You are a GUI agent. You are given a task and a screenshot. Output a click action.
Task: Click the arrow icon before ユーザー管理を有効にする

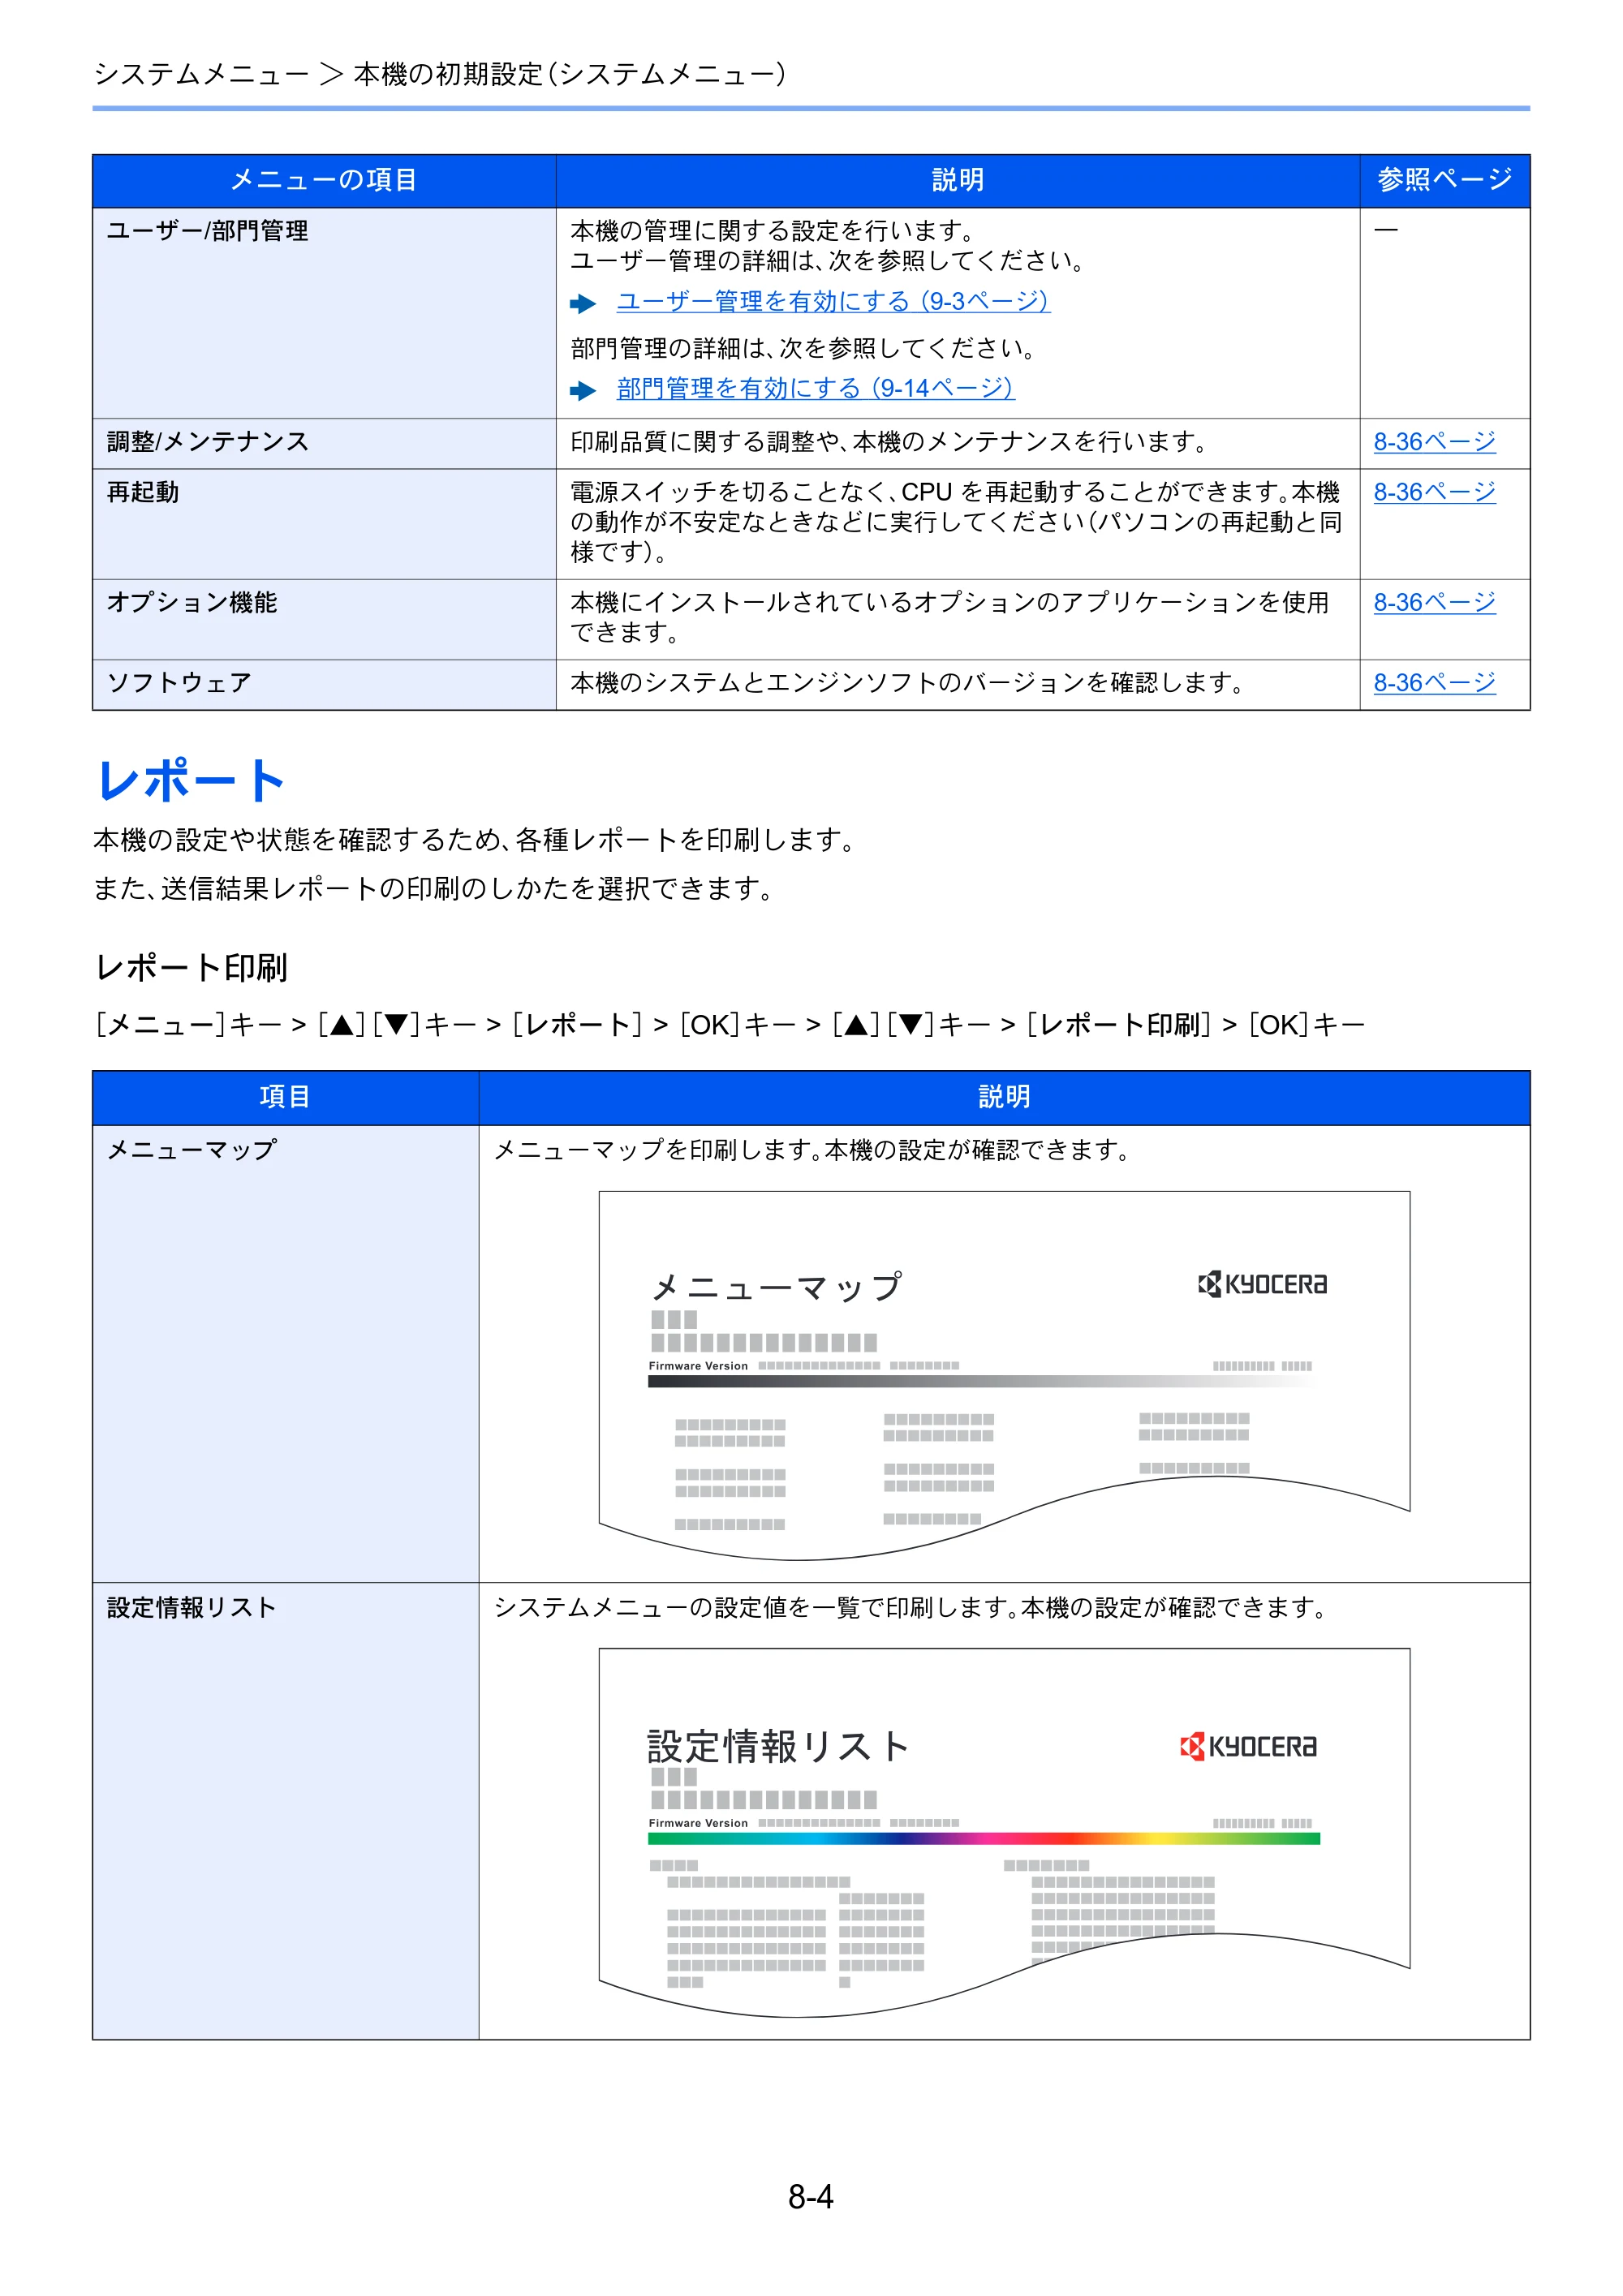pyautogui.click(x=582, y=303)
